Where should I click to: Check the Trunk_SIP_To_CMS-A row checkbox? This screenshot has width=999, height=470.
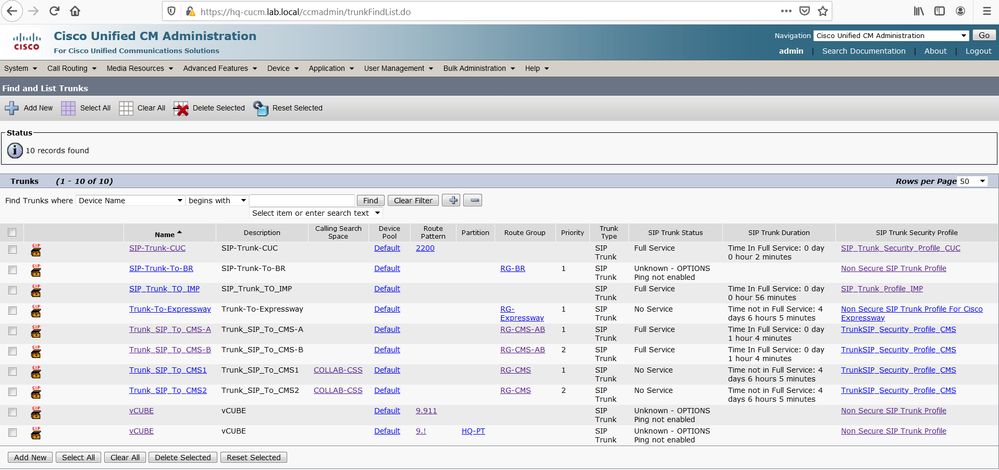pyautogui.click(x=12, y=331)
